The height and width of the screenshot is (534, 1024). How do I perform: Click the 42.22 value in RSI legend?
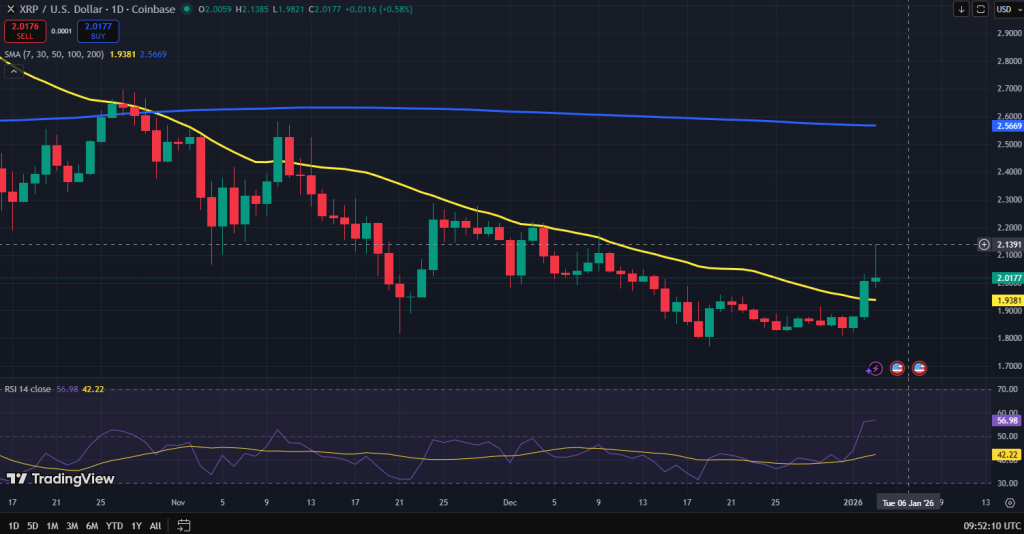point(93,389)
